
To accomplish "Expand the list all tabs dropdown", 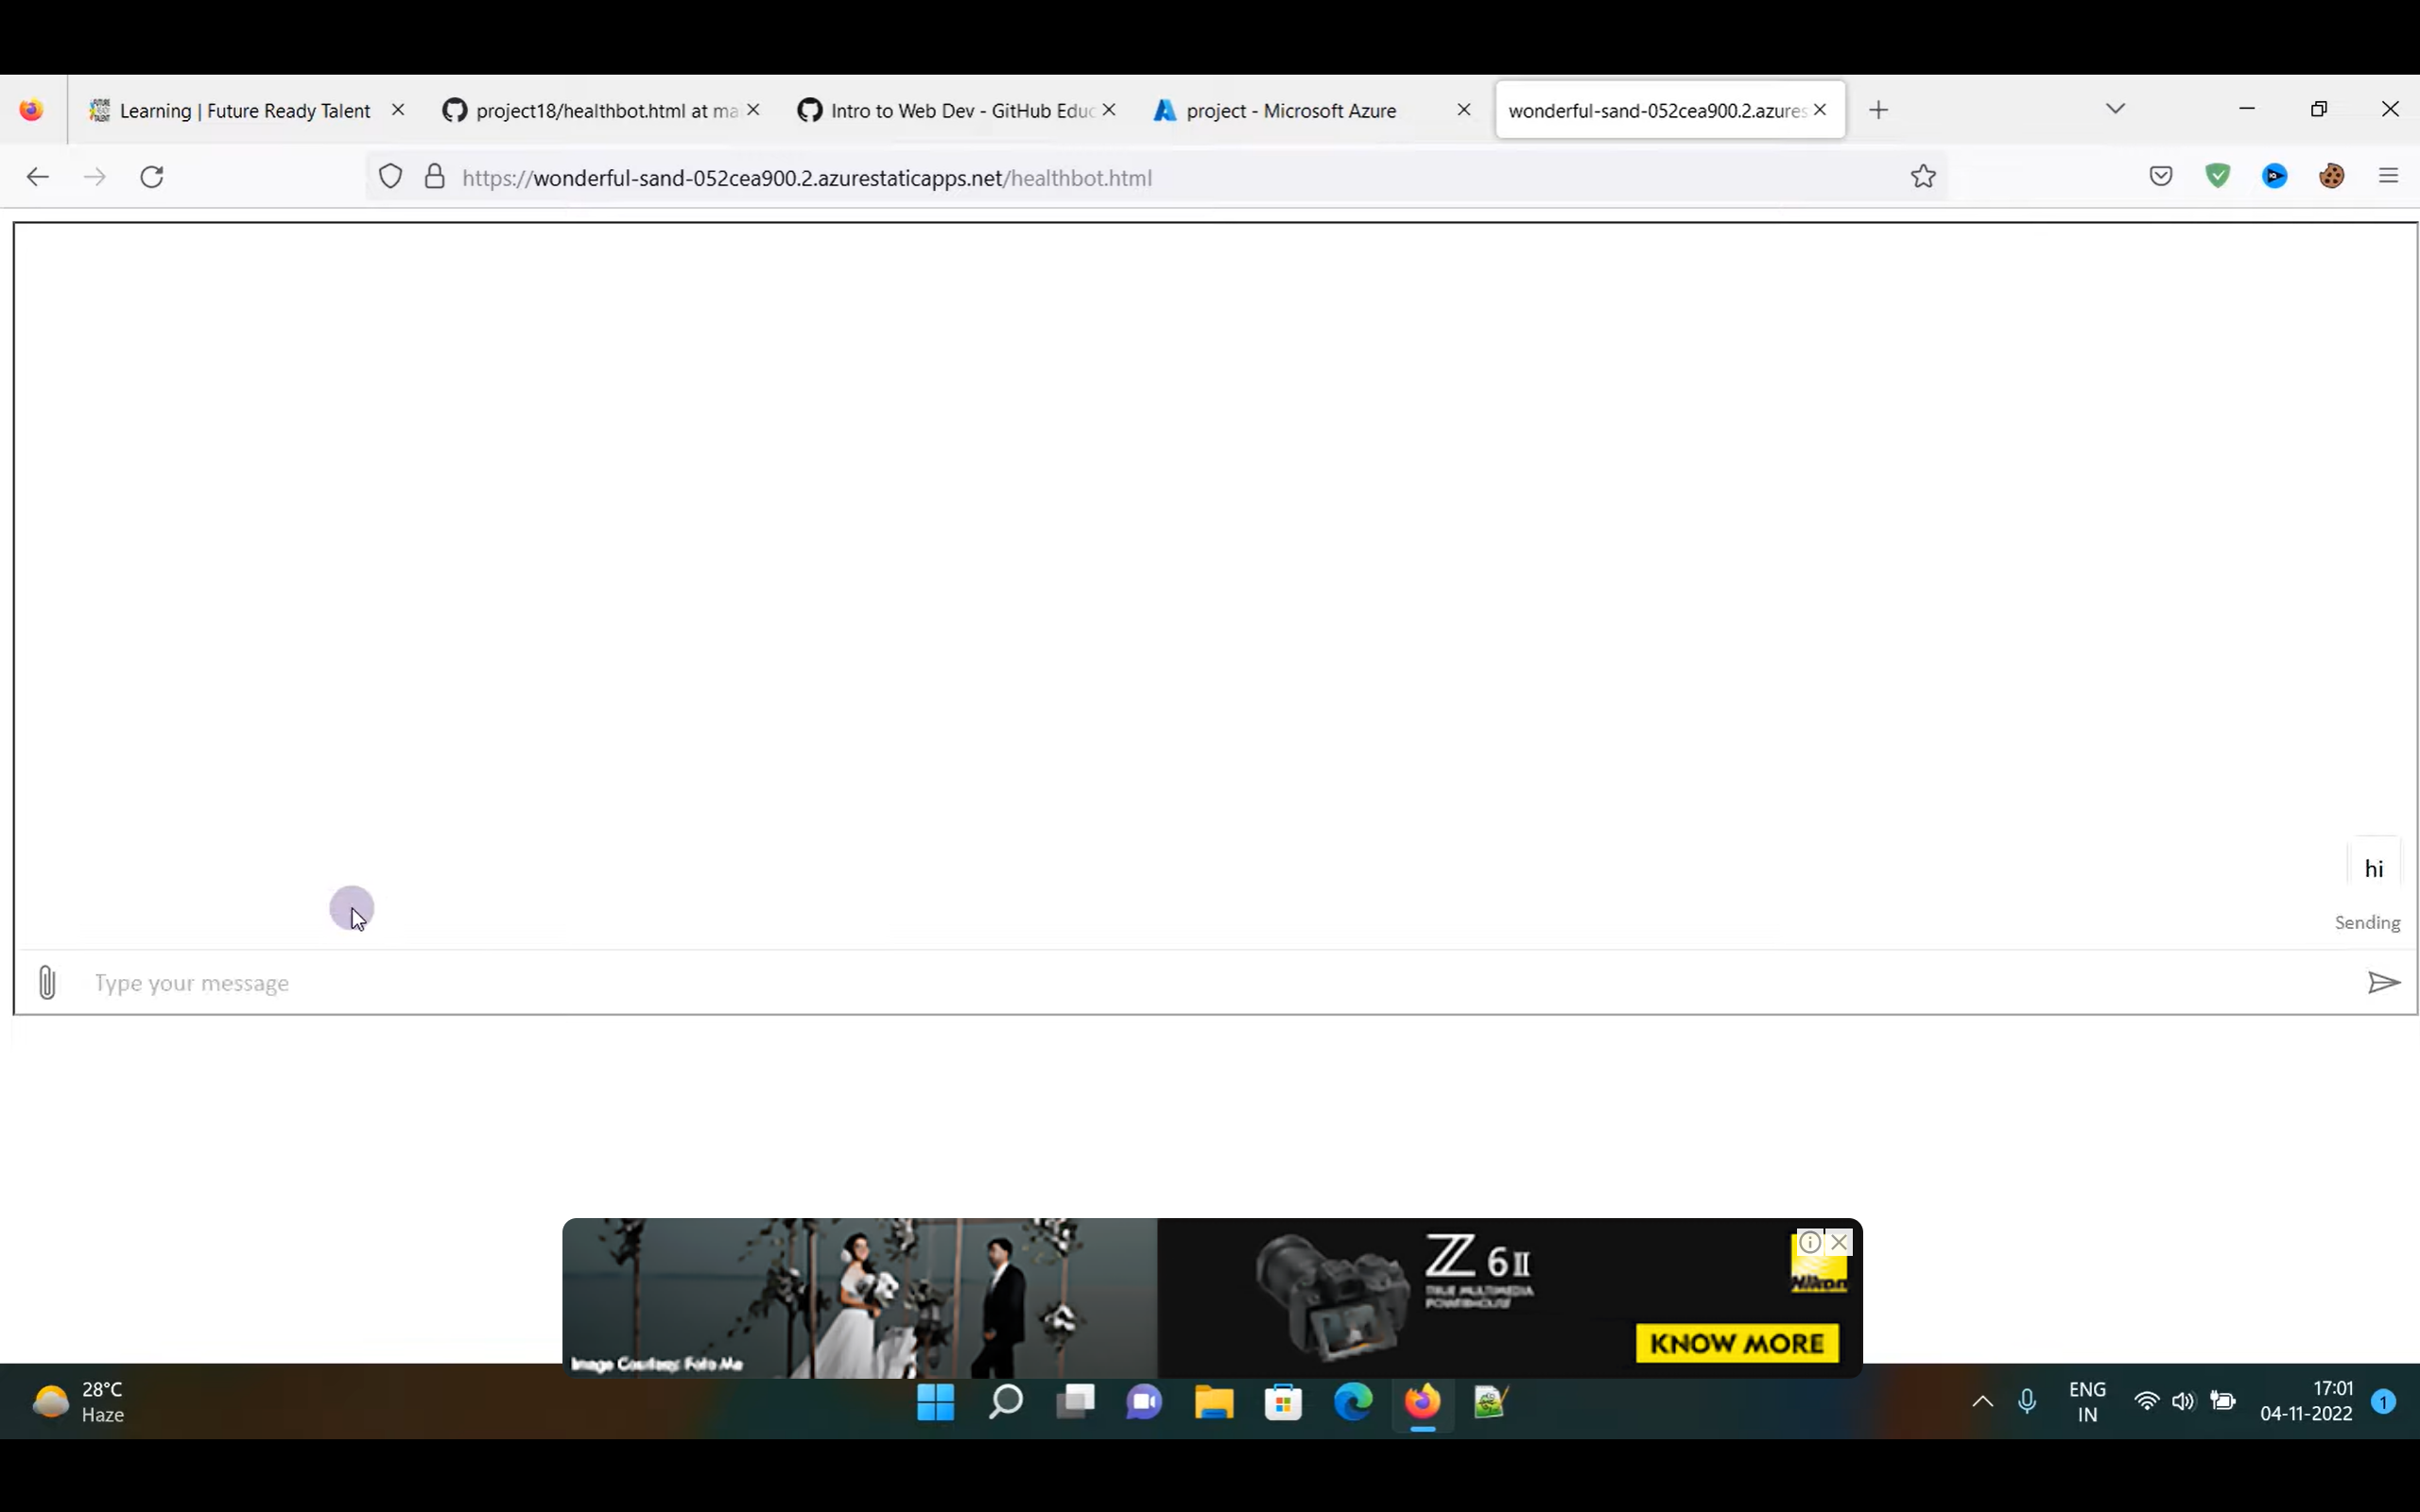I will (x=2114, y=109).
